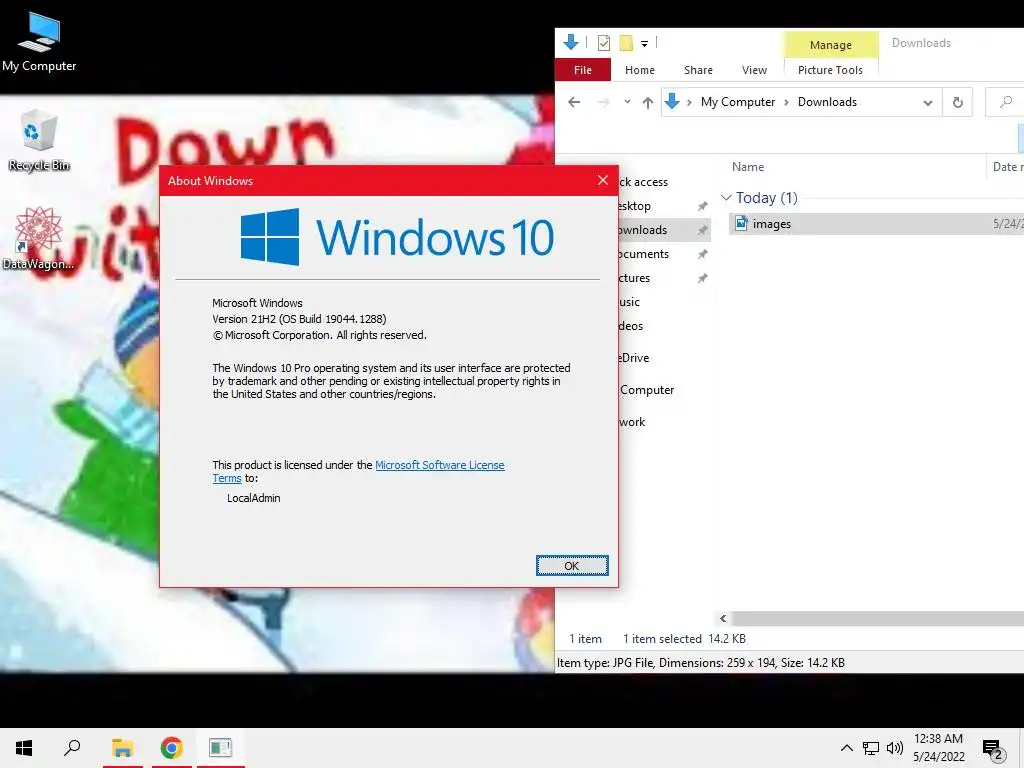Open Microsoft Software License Terms link
Screen dimensions: 1024x768
point(440,465)
